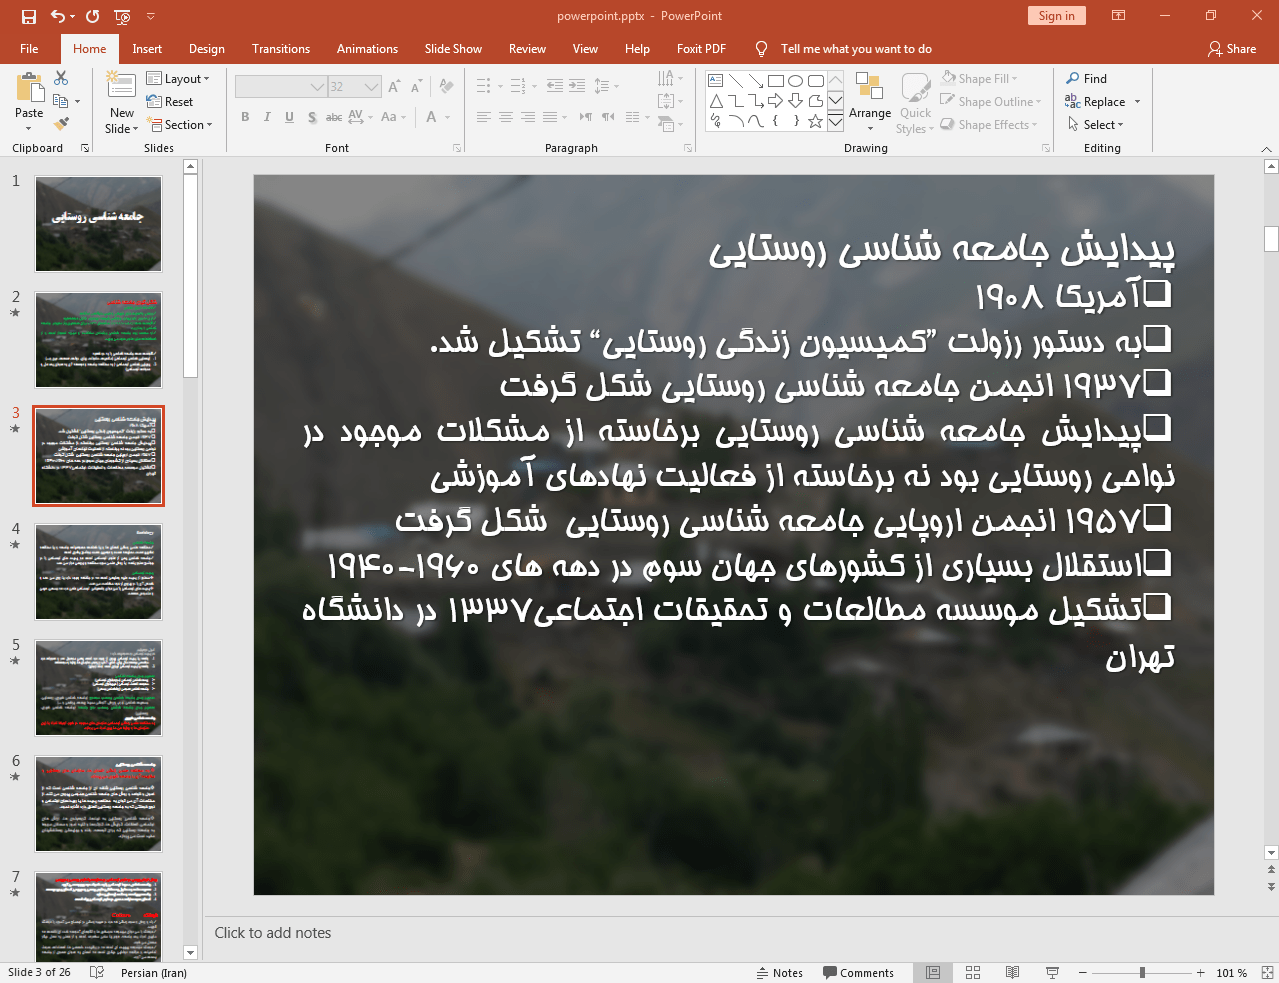Click Clear All Formatting eraser icon
Viewport: 1279px width, 983px height.
click(446, 86)
